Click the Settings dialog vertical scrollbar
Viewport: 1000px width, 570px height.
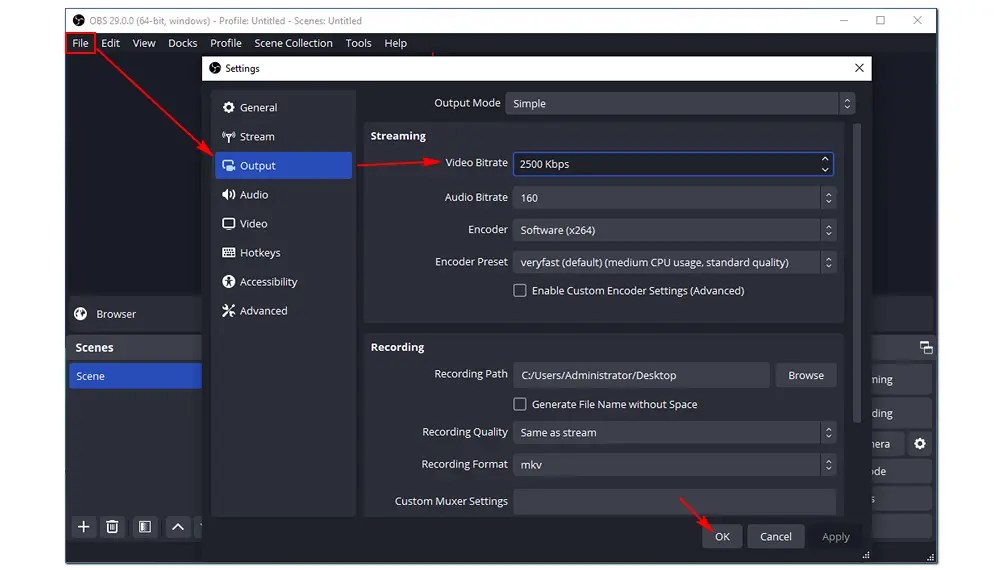tap(857, 272)
